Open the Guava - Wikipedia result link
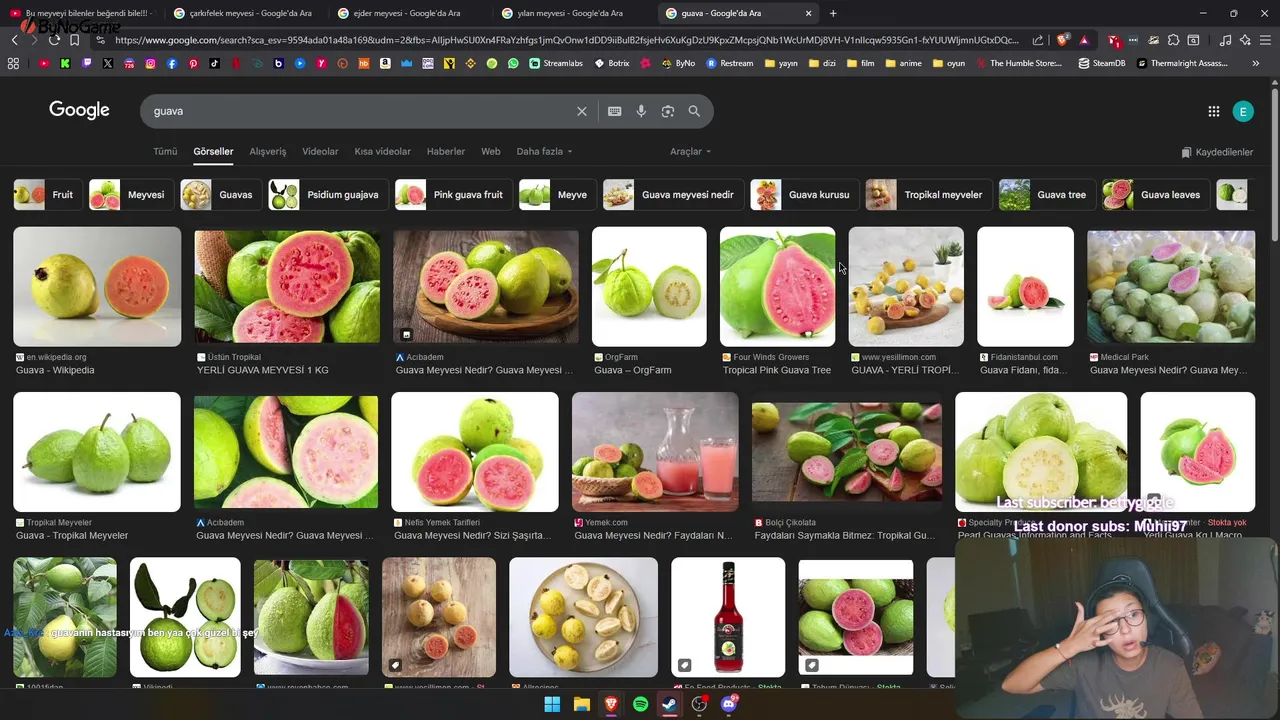Viewport: 1280px width, 720px height. click(55, 370)
